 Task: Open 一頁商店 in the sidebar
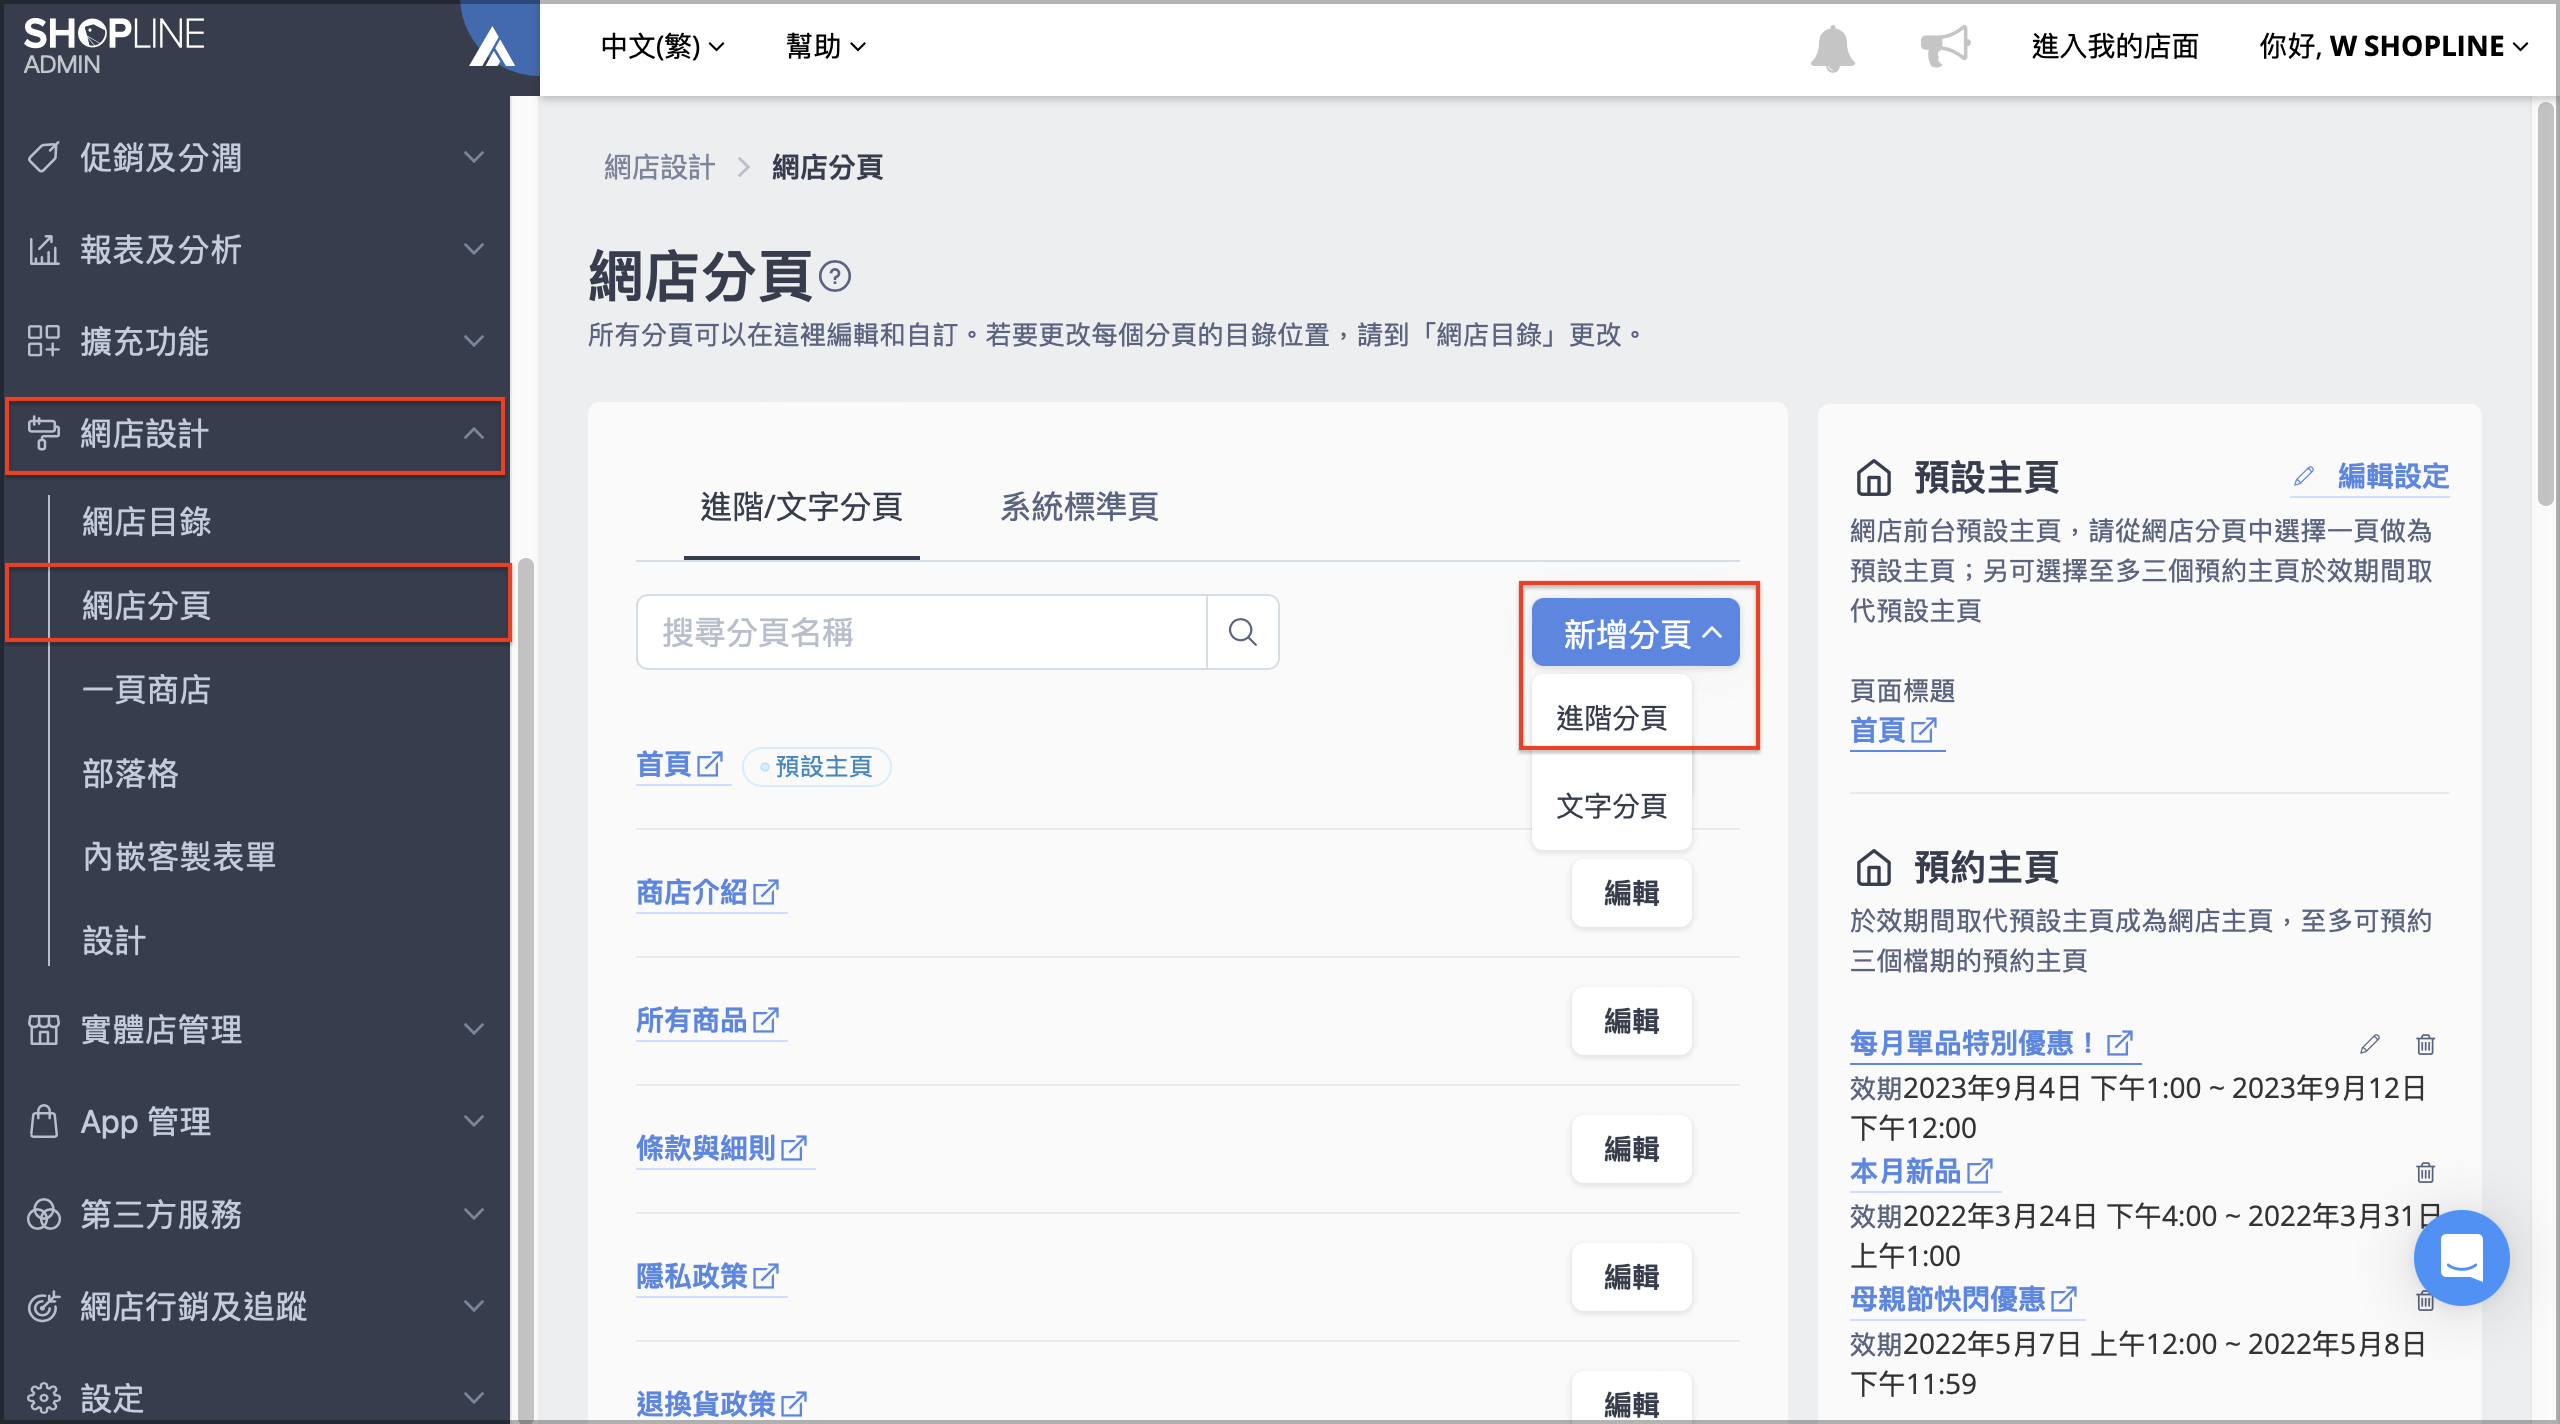tap(147, 689)
